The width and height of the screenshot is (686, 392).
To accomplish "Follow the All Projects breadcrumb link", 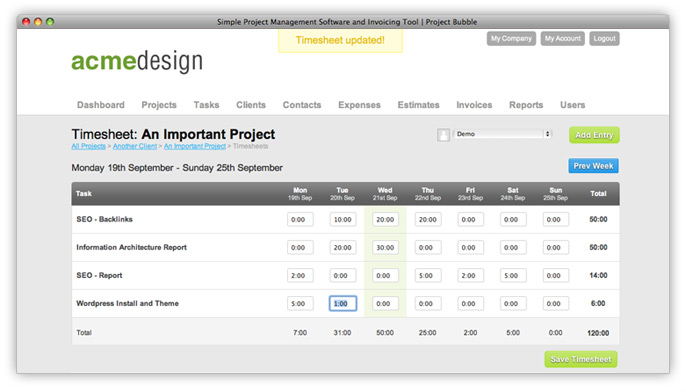I will 88,146.
